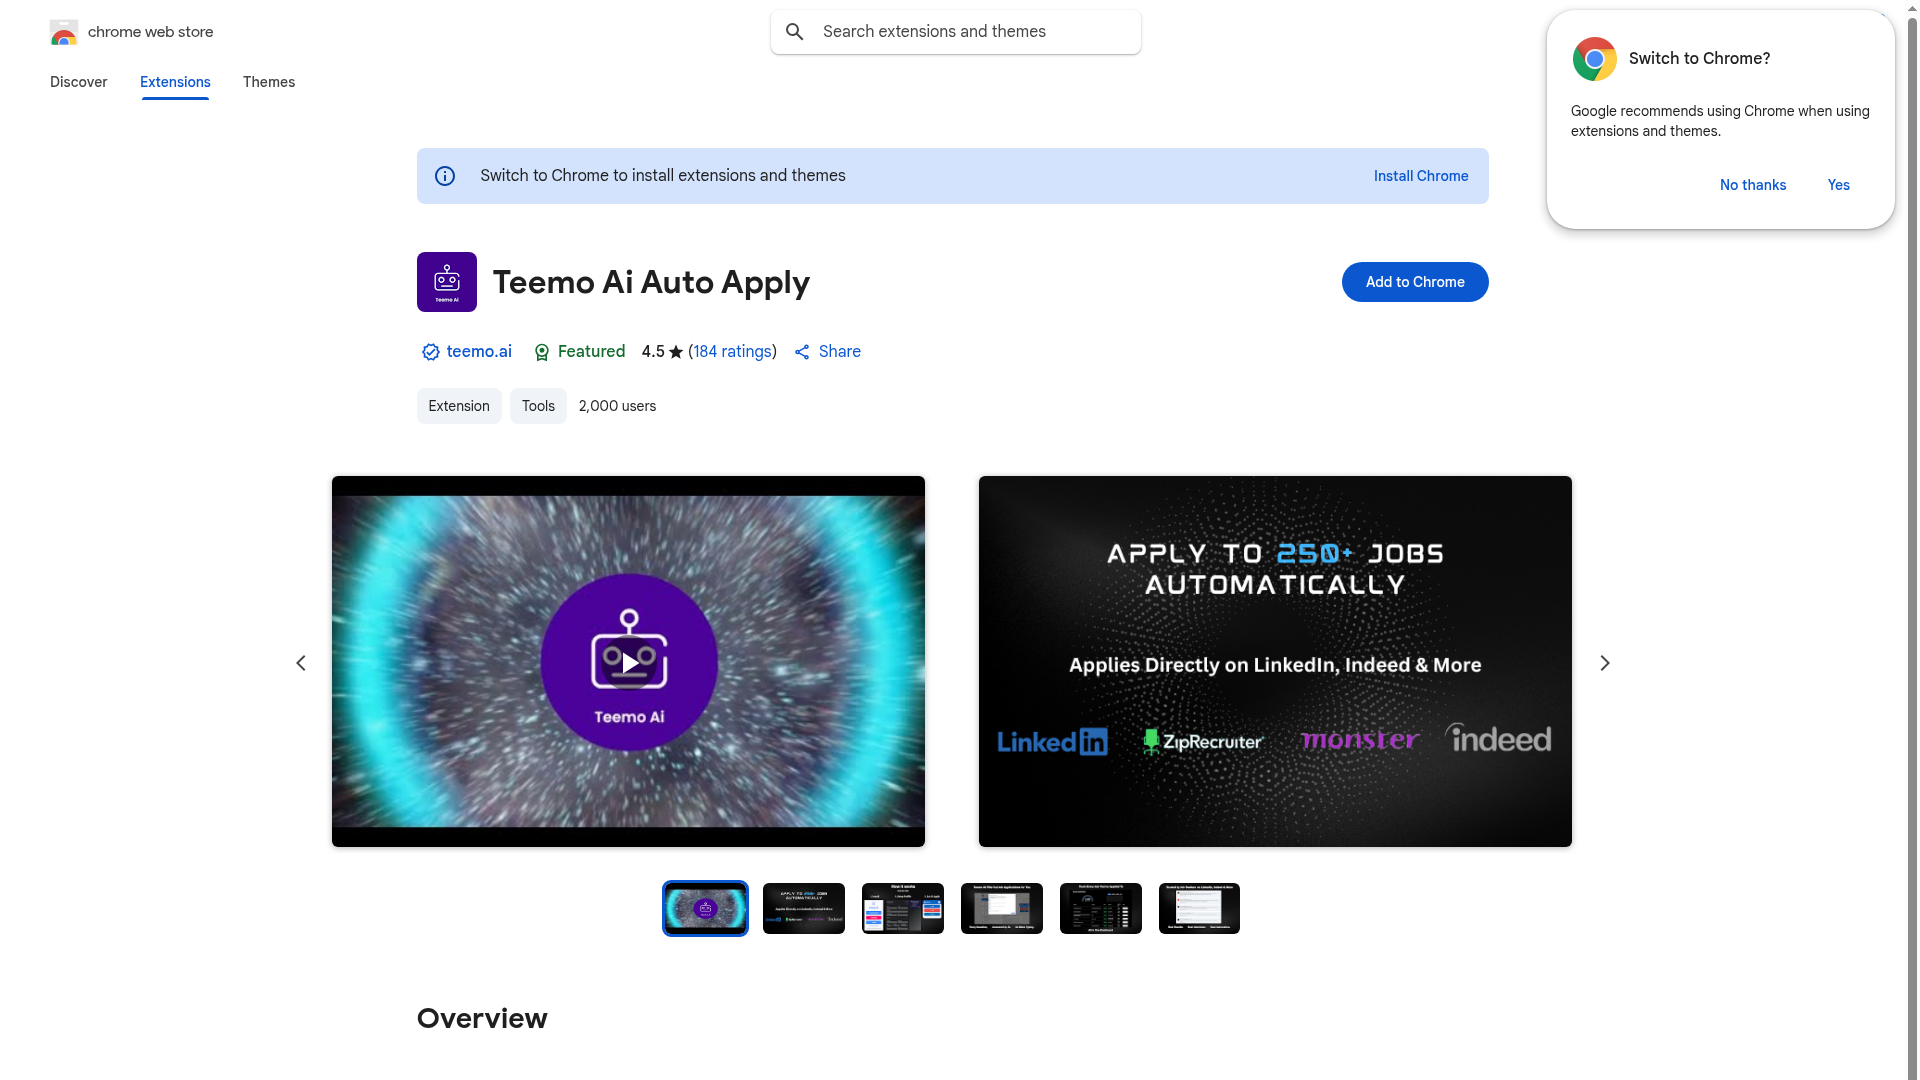
Task: Click the Teemo Ai extension logo
Action: pos(446,282)
